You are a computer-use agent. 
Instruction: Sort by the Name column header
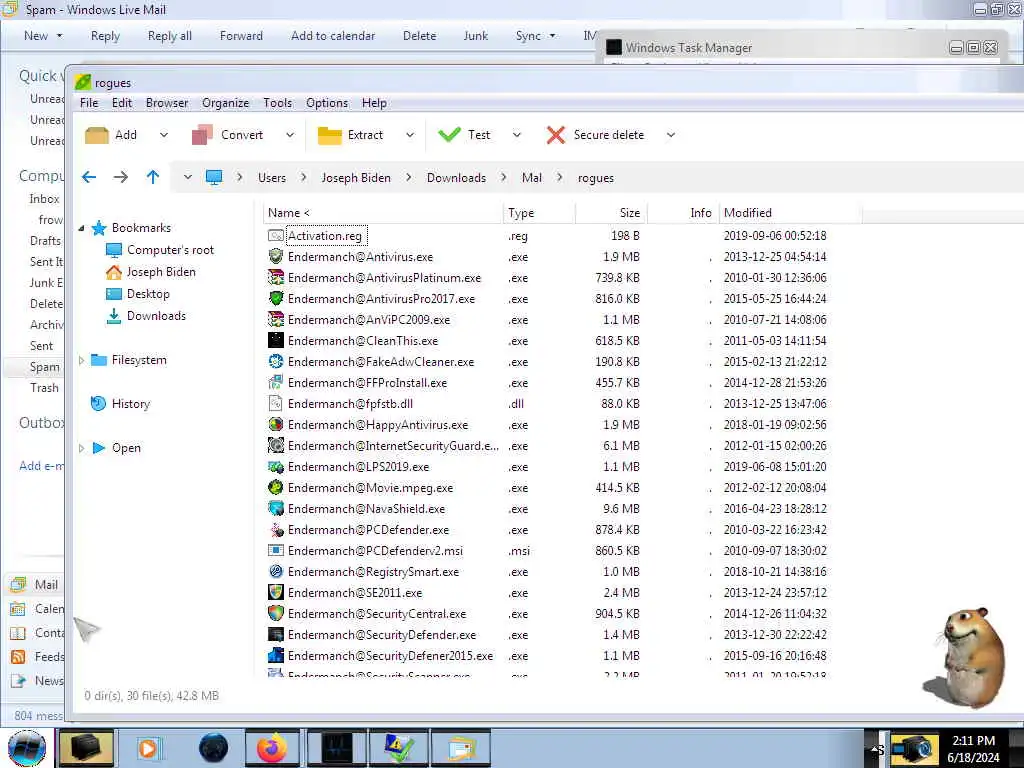(383, 213)
